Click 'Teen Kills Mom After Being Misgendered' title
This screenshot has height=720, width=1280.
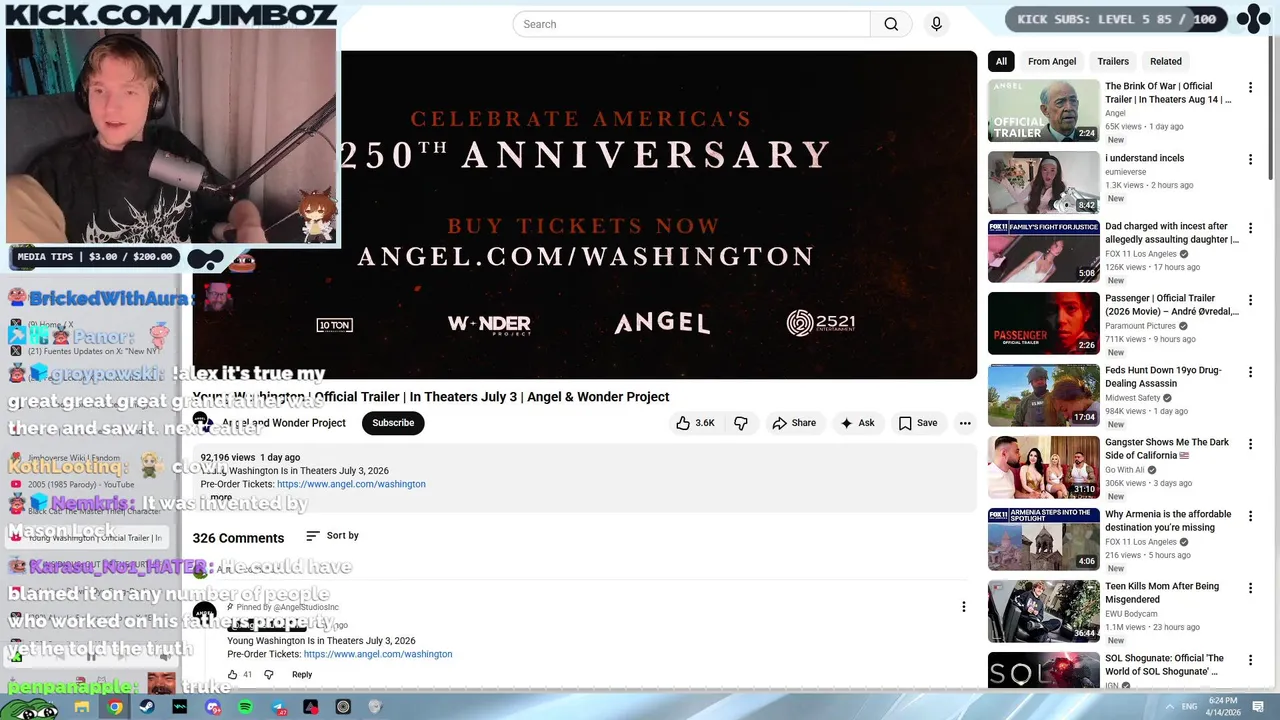(1162, 593)
